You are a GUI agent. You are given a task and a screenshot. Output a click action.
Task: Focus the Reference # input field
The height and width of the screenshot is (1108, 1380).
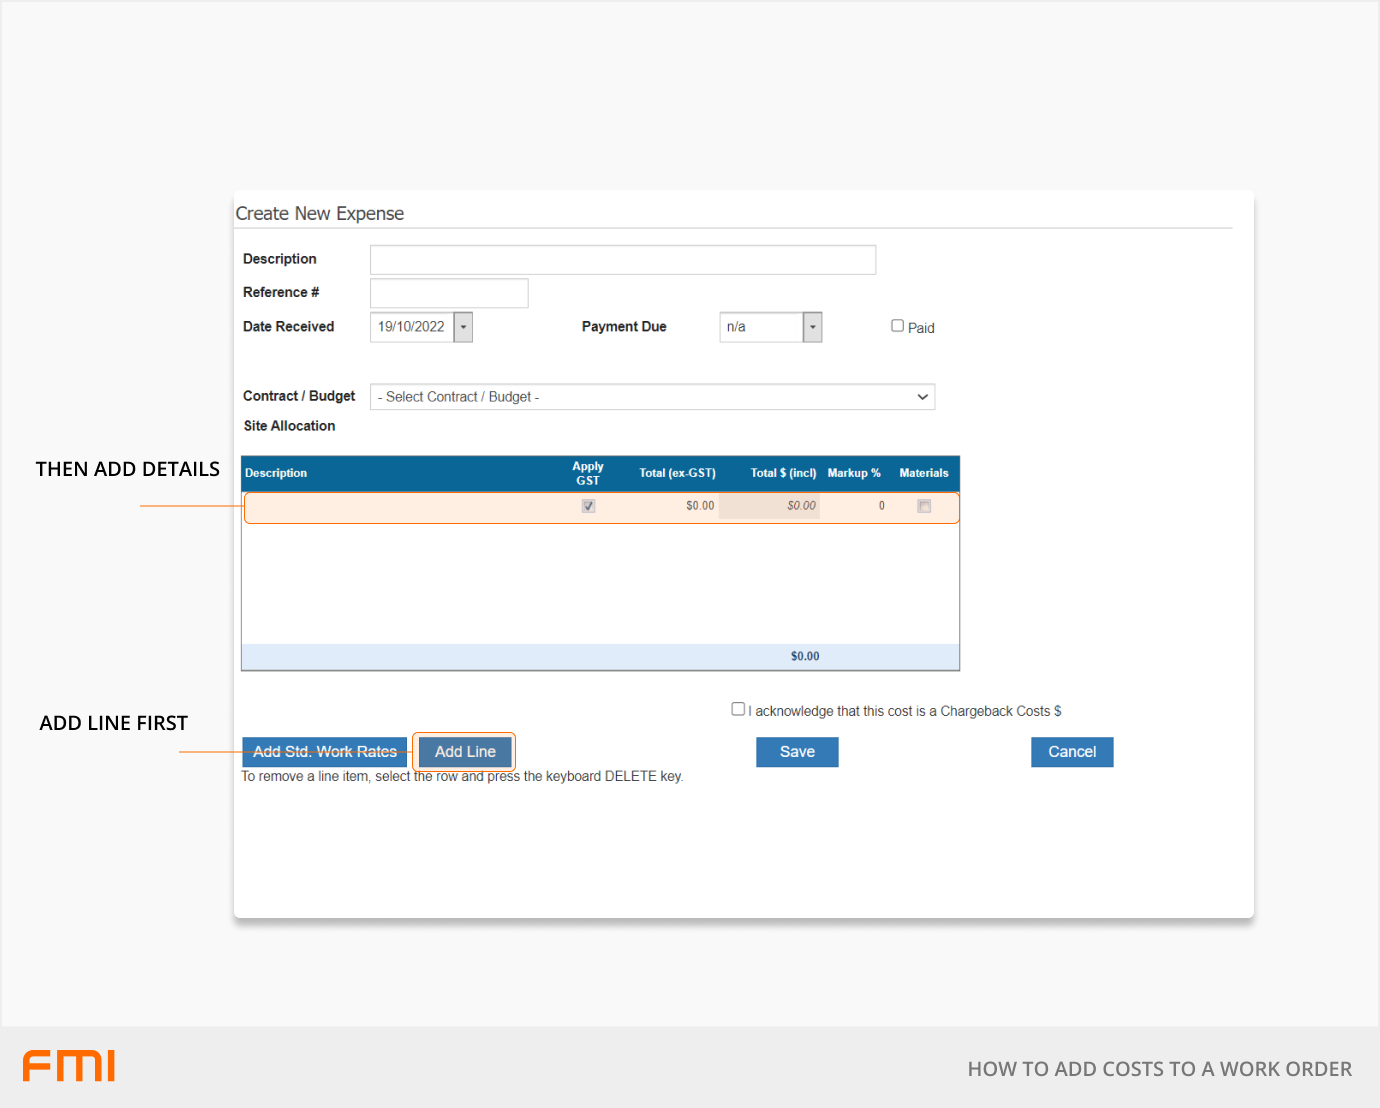pos(449,293)
